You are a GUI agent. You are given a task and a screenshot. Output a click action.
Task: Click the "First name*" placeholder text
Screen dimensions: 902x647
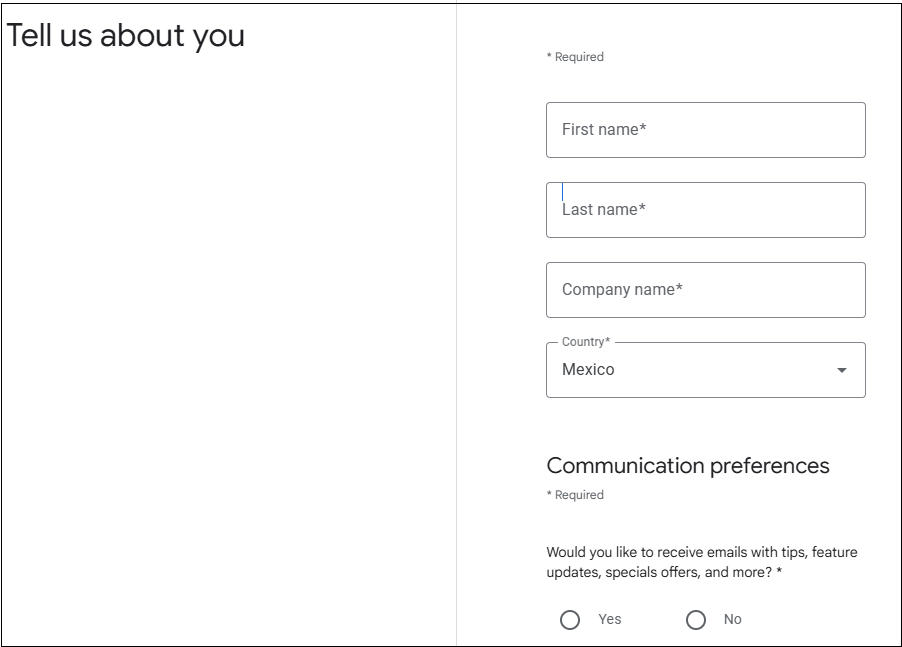tap(604, 130)
